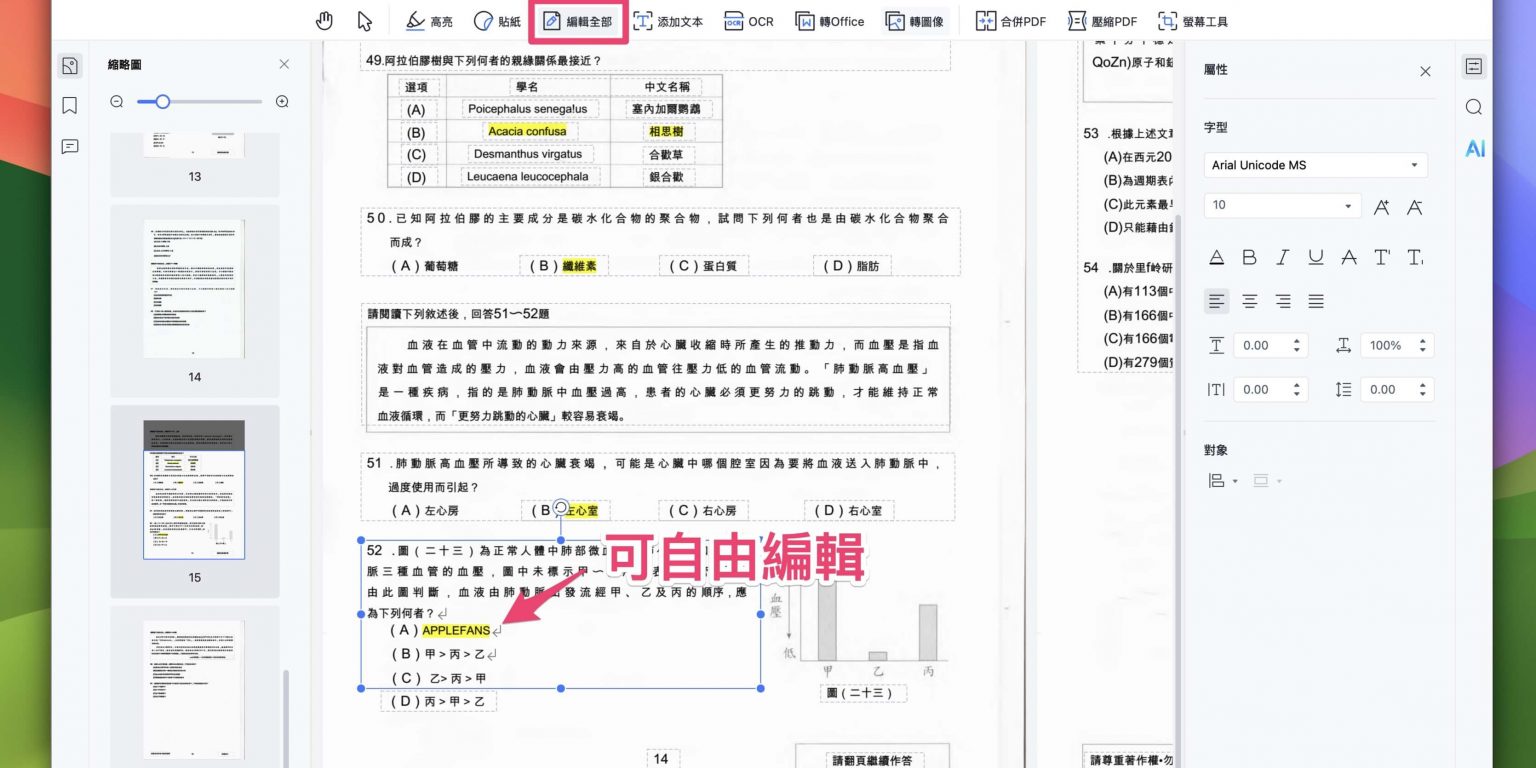This screenshot has height=768, width=1536.
Task: Select the hand pan tool
Action: [x=324, y=21]
